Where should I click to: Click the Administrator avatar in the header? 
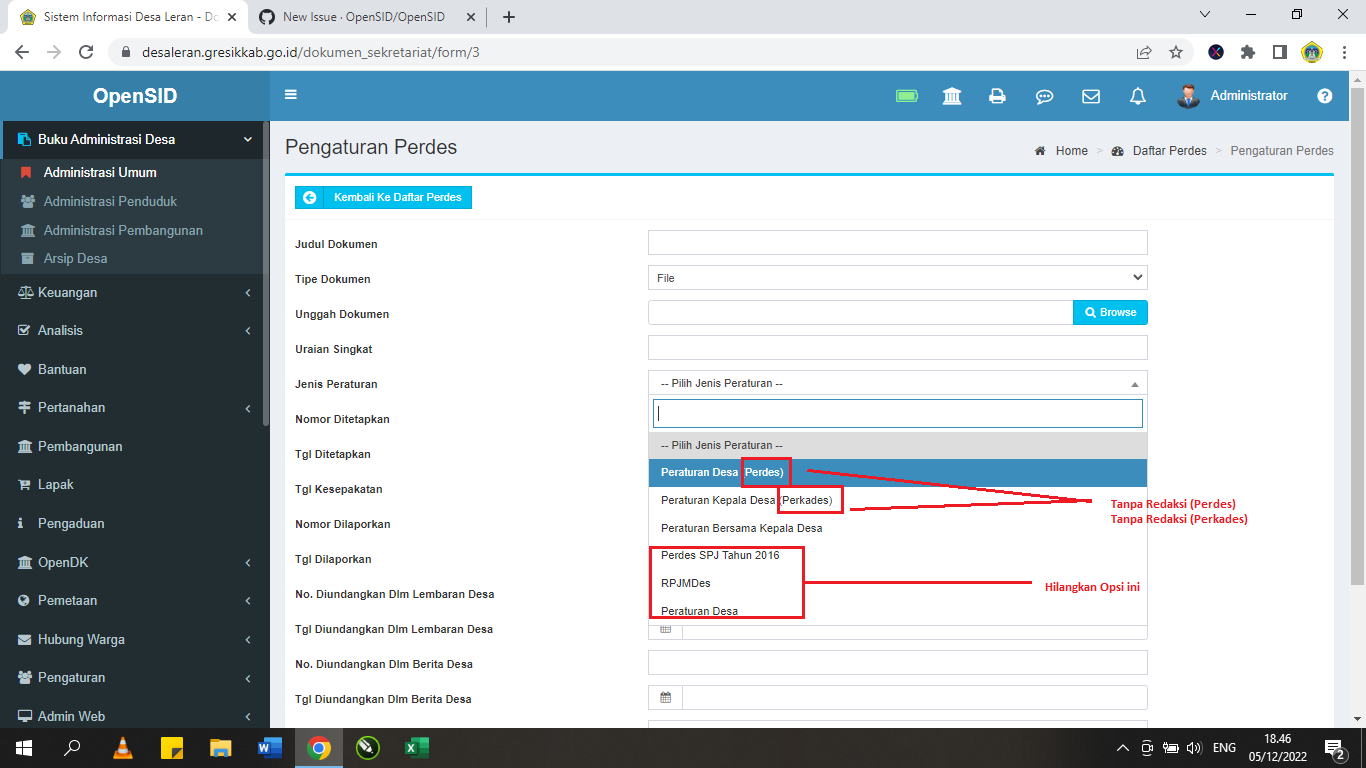(x=1188, y=96)
